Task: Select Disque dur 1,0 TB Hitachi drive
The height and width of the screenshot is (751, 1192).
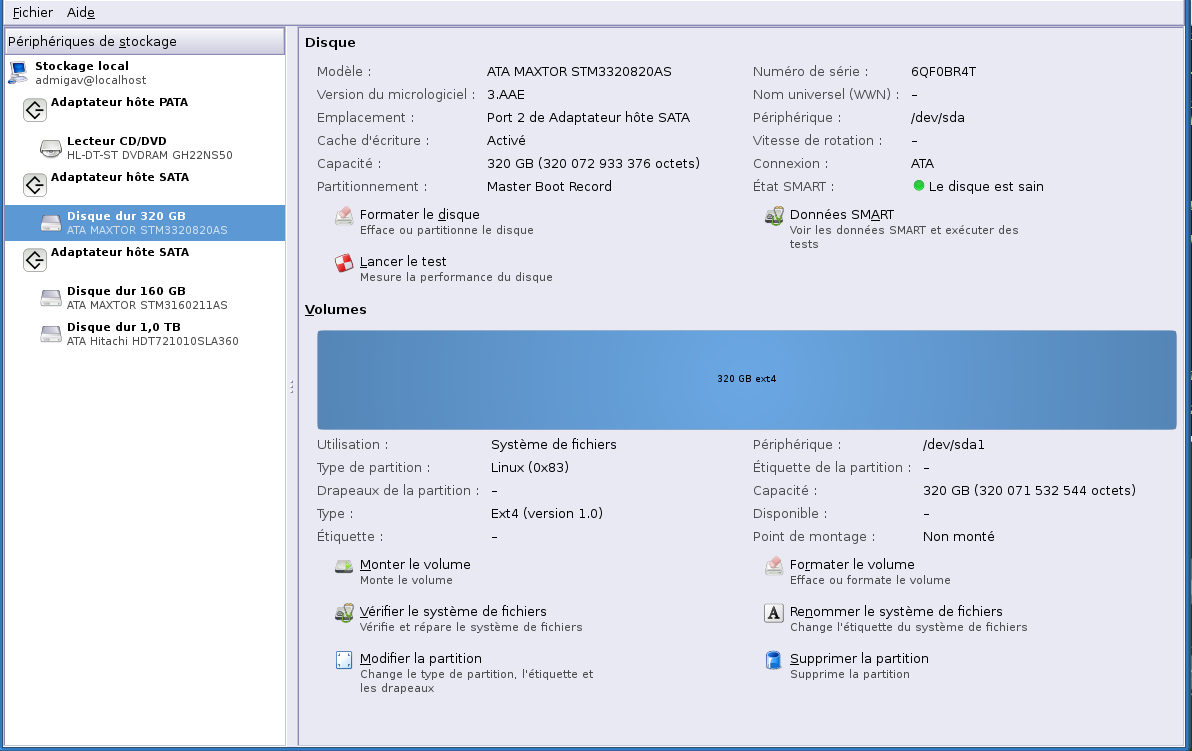Action: 126,333
